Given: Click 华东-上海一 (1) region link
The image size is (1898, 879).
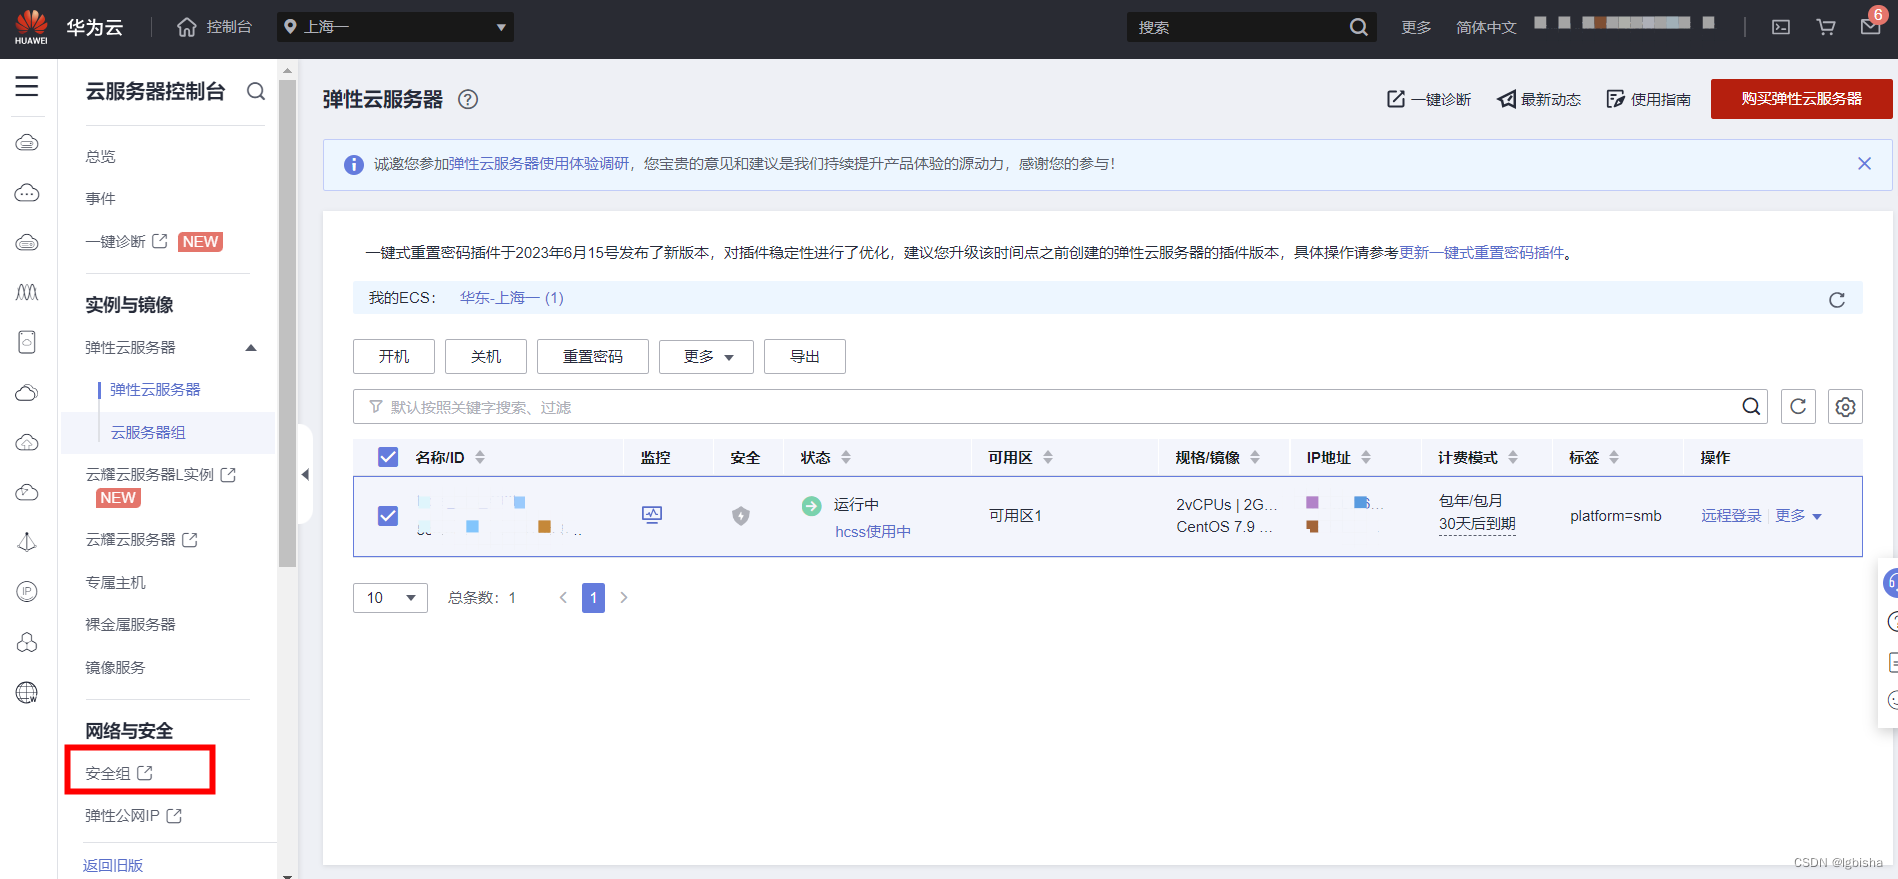Looking at the screenshot, I should pos(512,298).
